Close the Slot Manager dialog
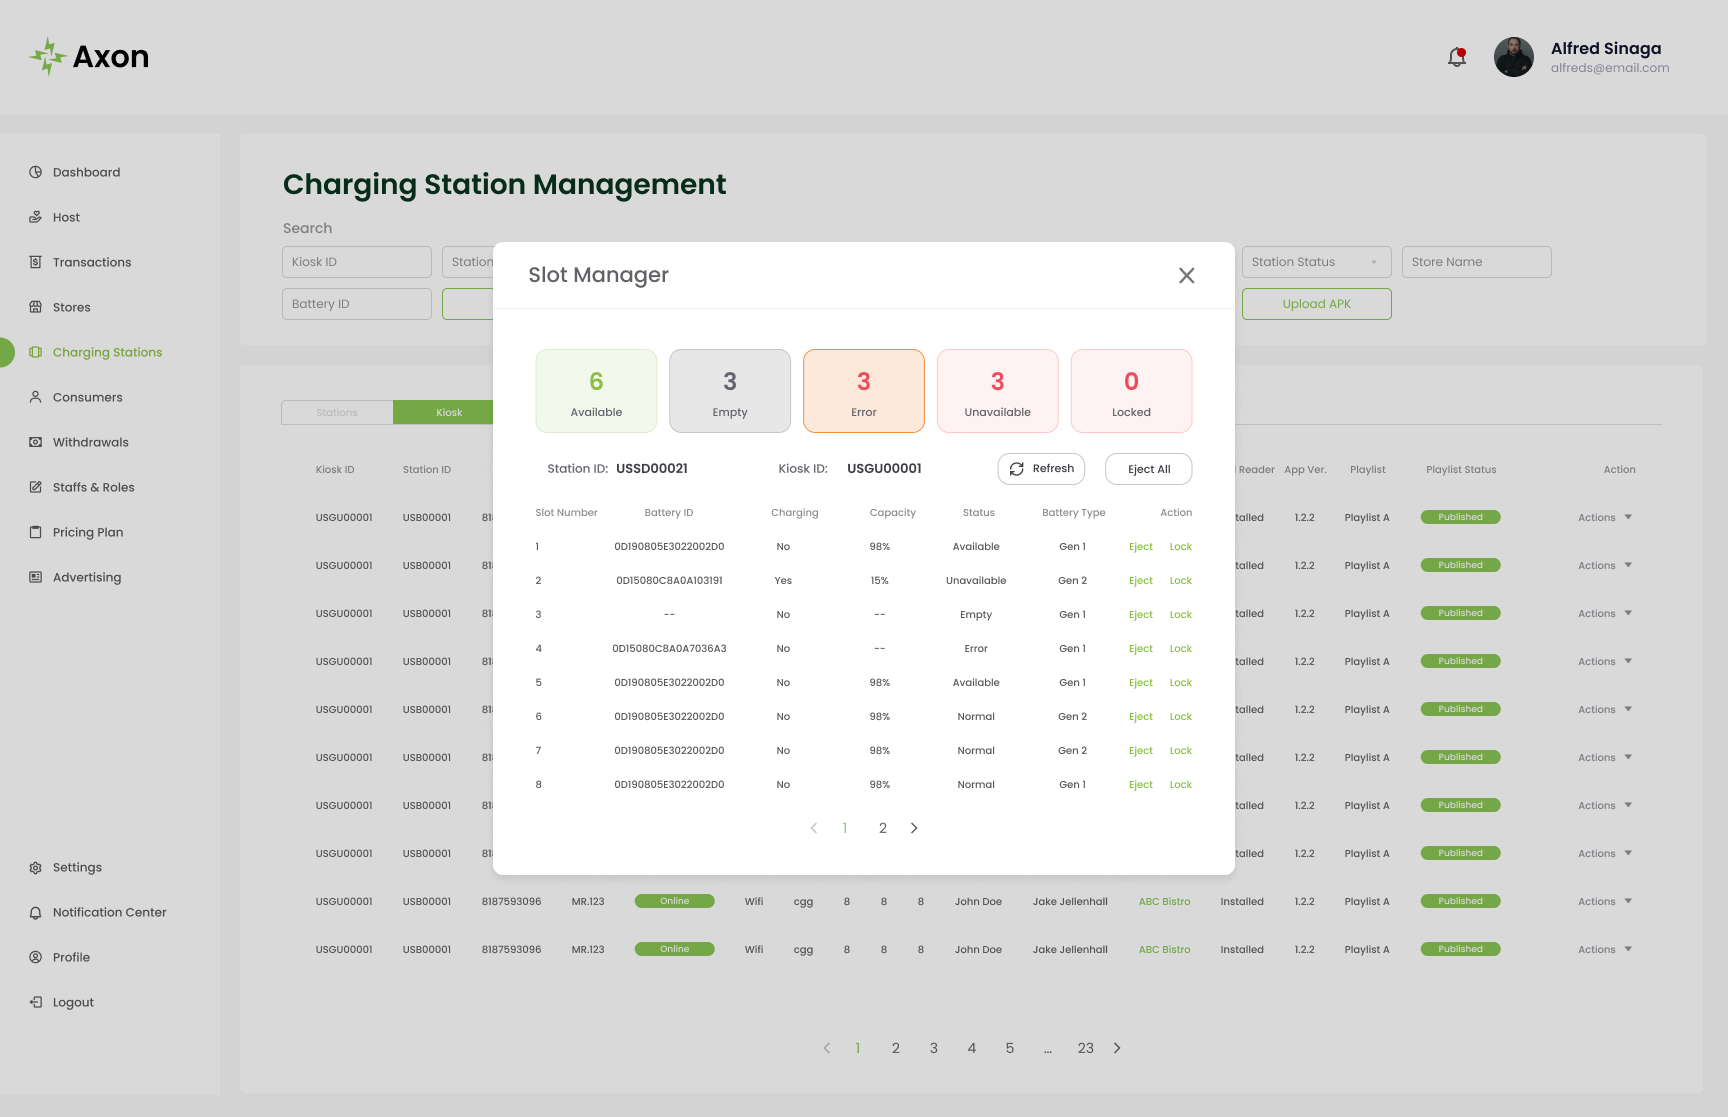 click(1186, 275)
